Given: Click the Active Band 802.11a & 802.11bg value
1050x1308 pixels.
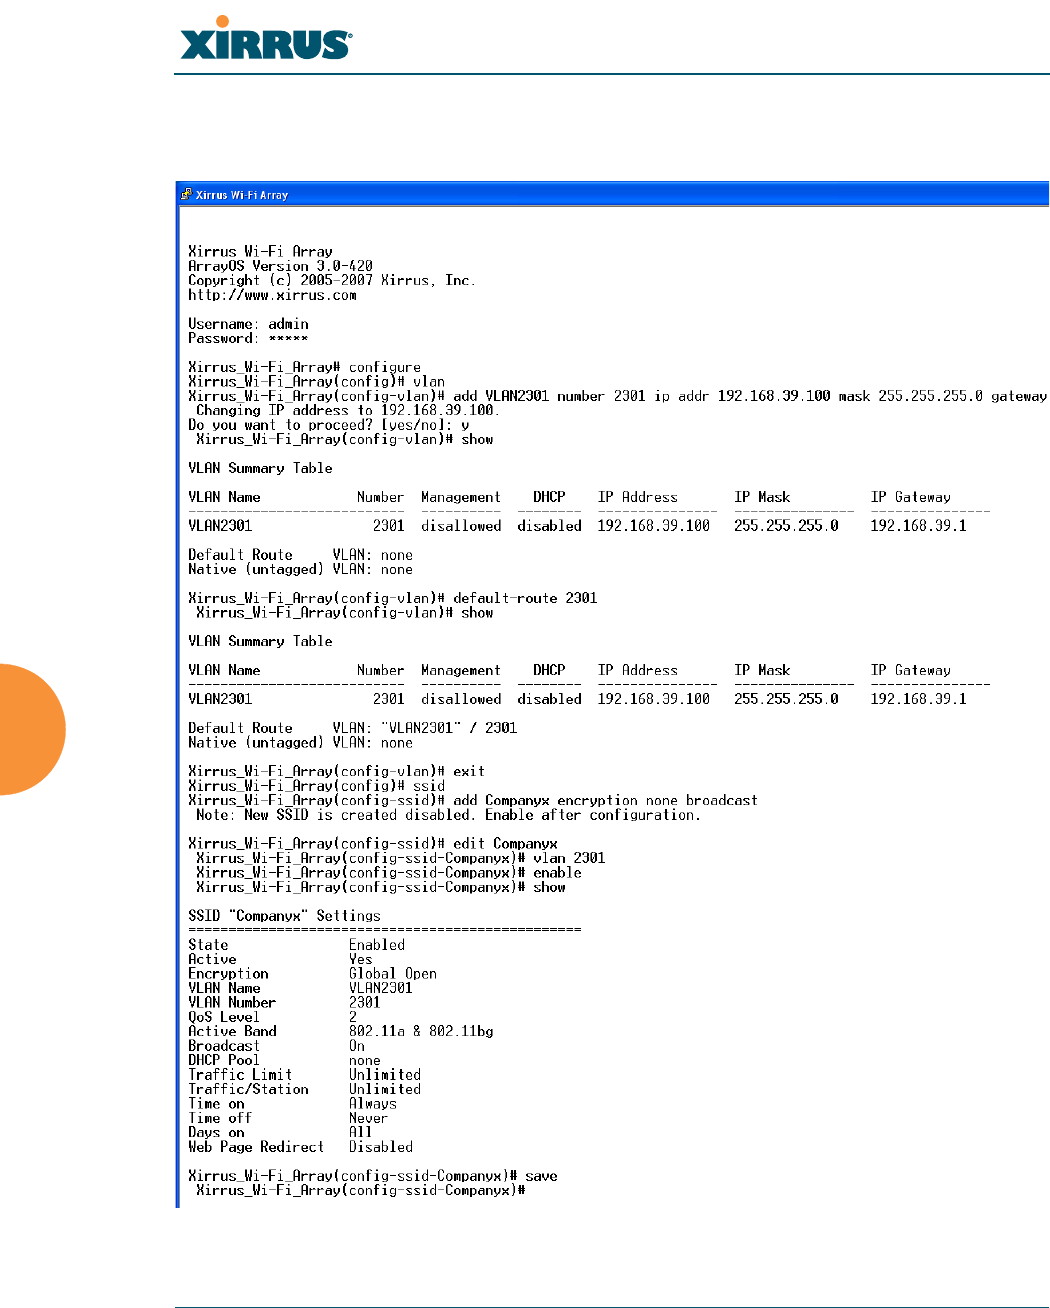Looking at the screenshot, I should [421, 1031].
